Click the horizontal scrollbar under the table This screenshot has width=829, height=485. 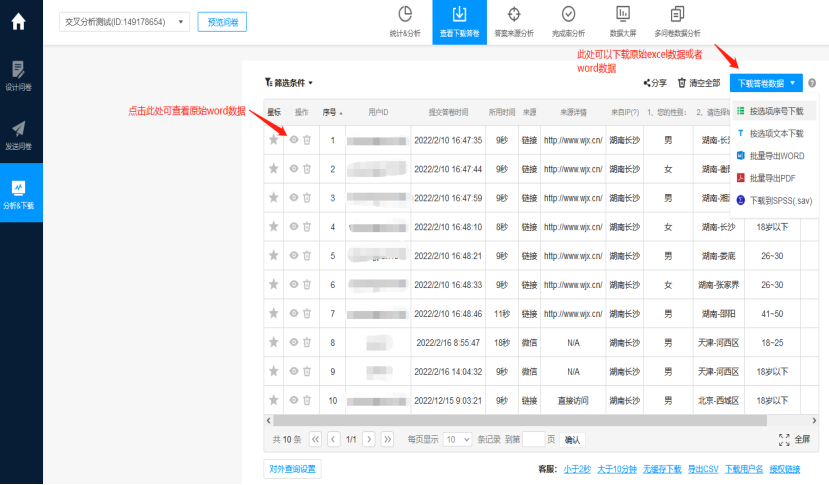tap(520, 420)
